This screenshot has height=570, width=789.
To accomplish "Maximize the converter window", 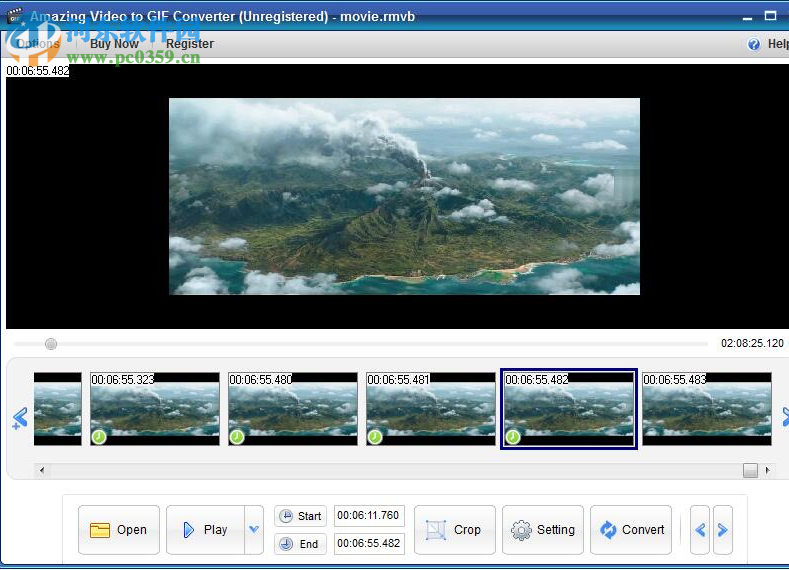I will click(770, 16).
